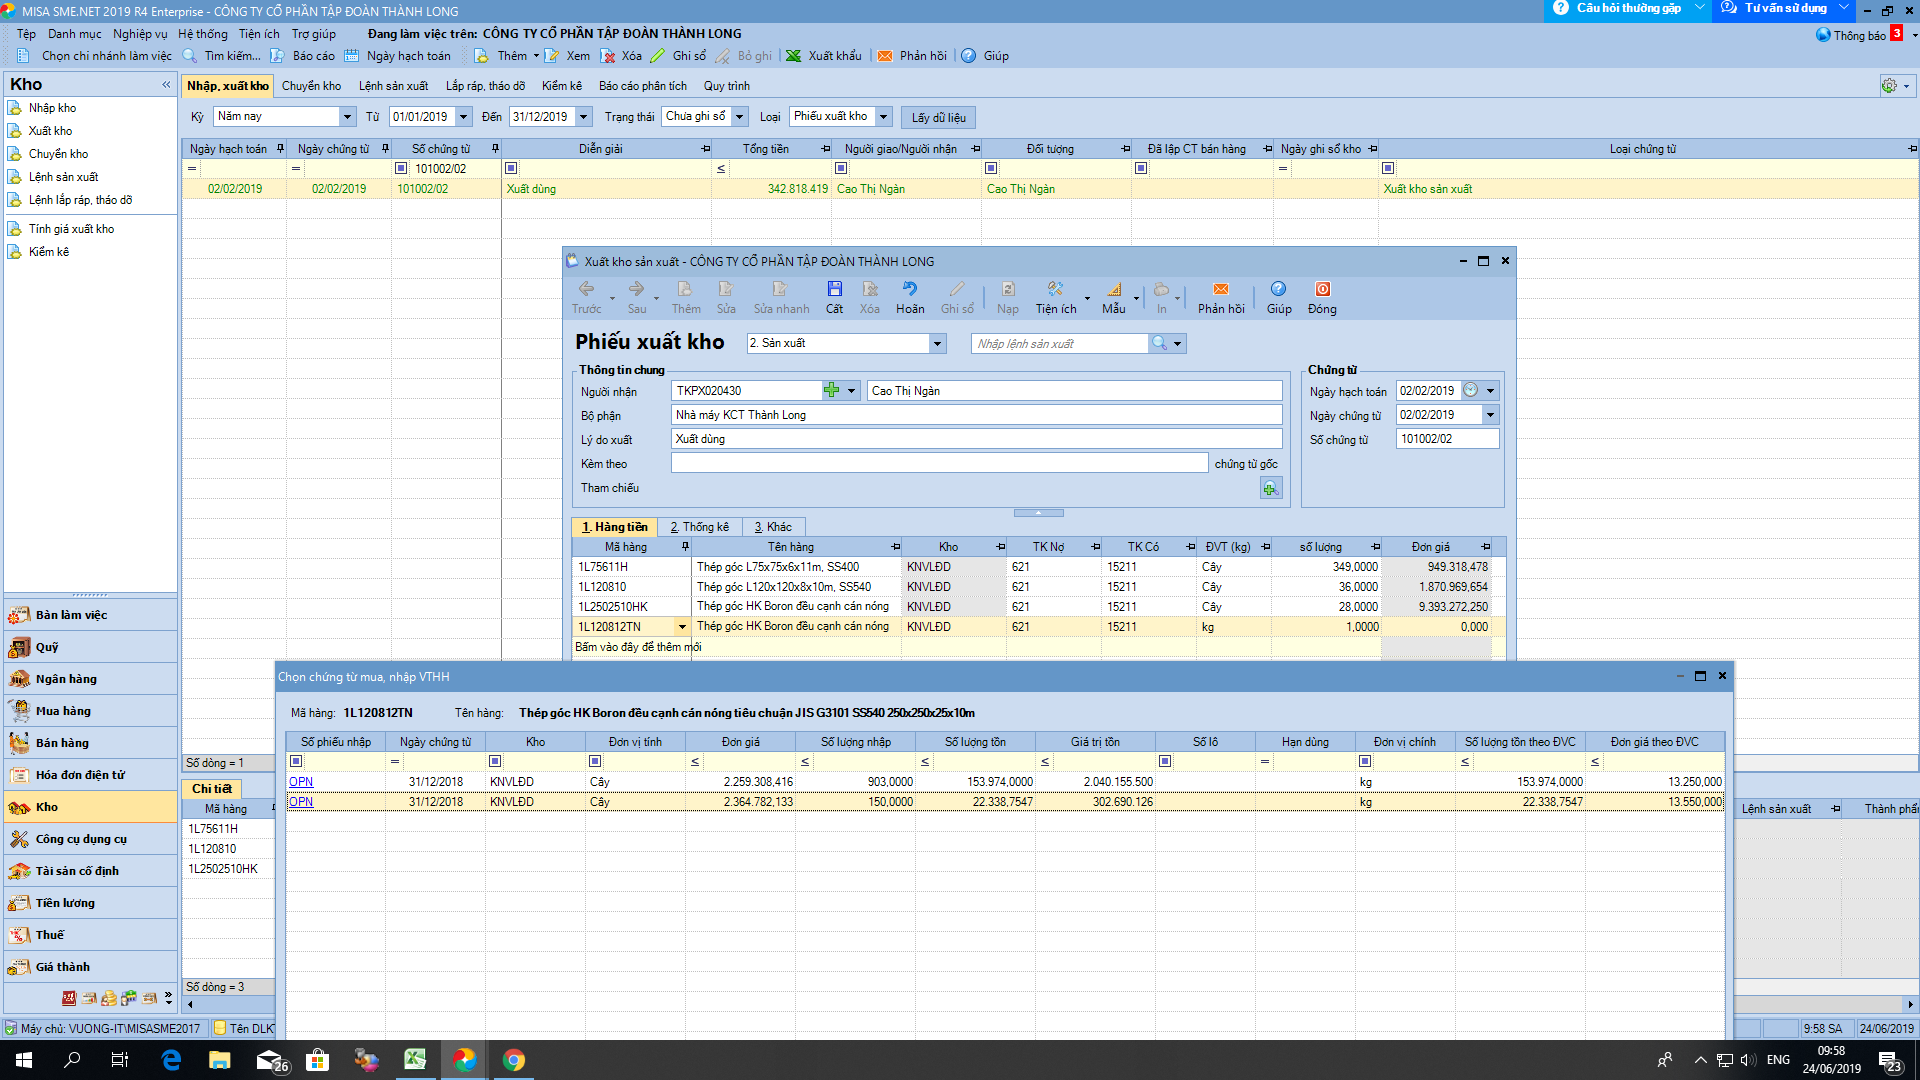
Task: Toggle filter checkbox under Số chứng từ column
Action: coord(401,168)
